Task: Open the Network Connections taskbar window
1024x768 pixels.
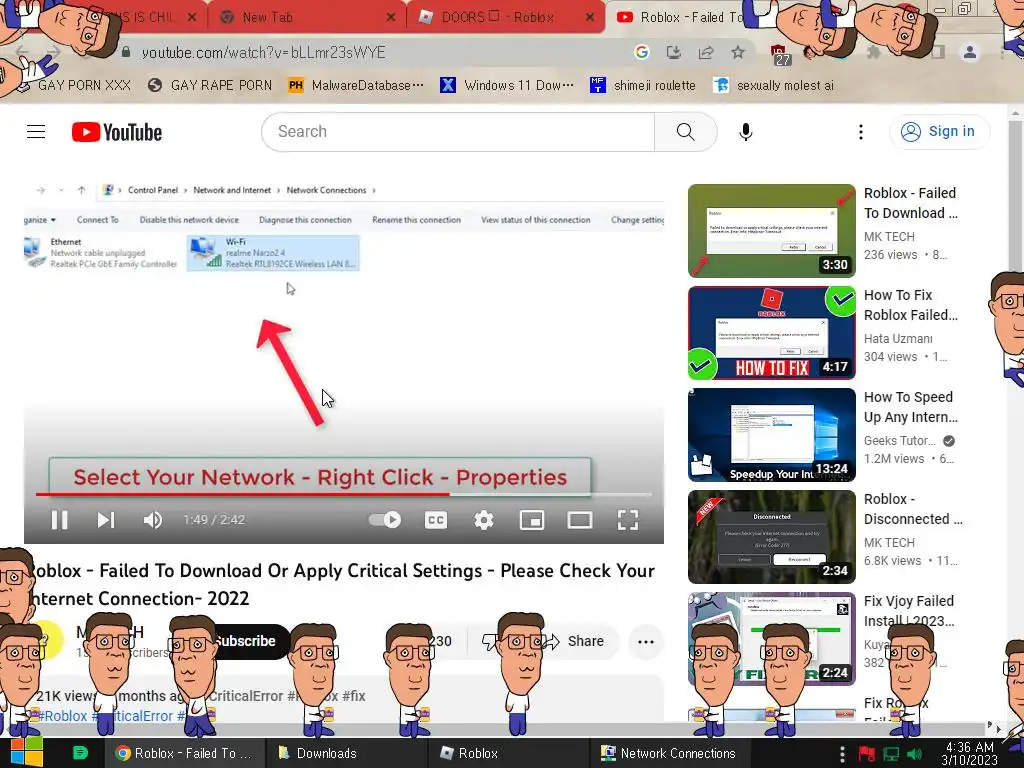Action: pyautogui.click(x=668, y=753)
